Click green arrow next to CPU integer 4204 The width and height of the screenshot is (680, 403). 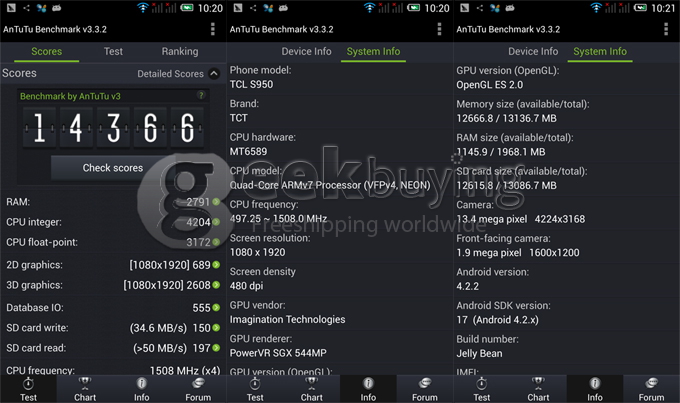(x=216, y=222)
